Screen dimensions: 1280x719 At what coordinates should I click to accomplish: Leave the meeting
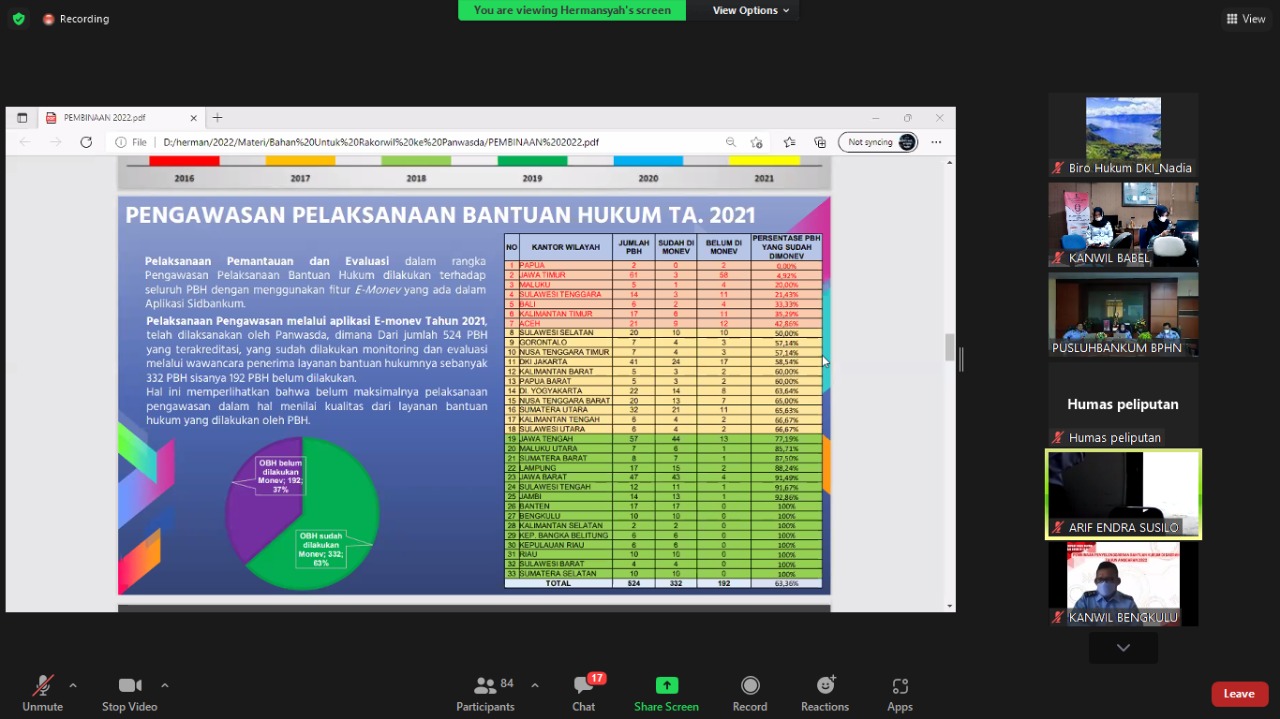[1239, 694]
